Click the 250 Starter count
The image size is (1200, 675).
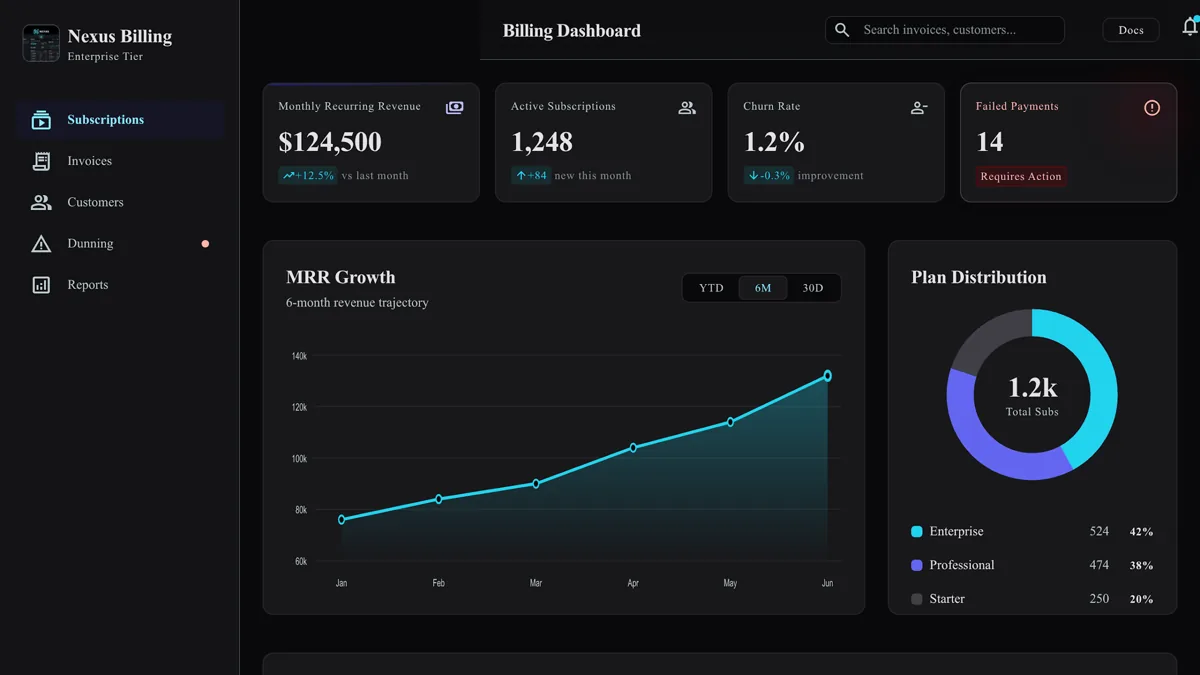pyautogui.click(x=1099, y=599)
